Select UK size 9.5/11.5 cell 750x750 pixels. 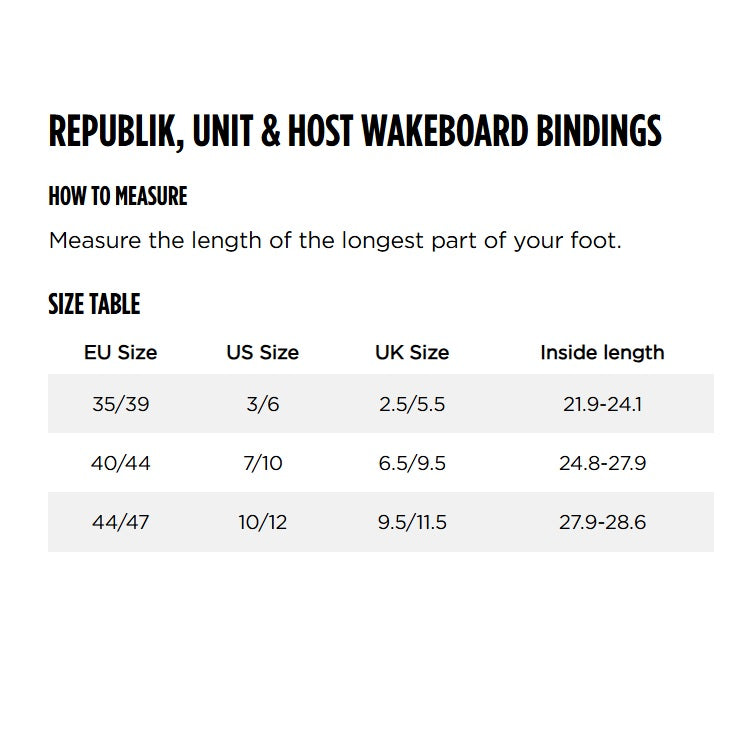point(412,522)
